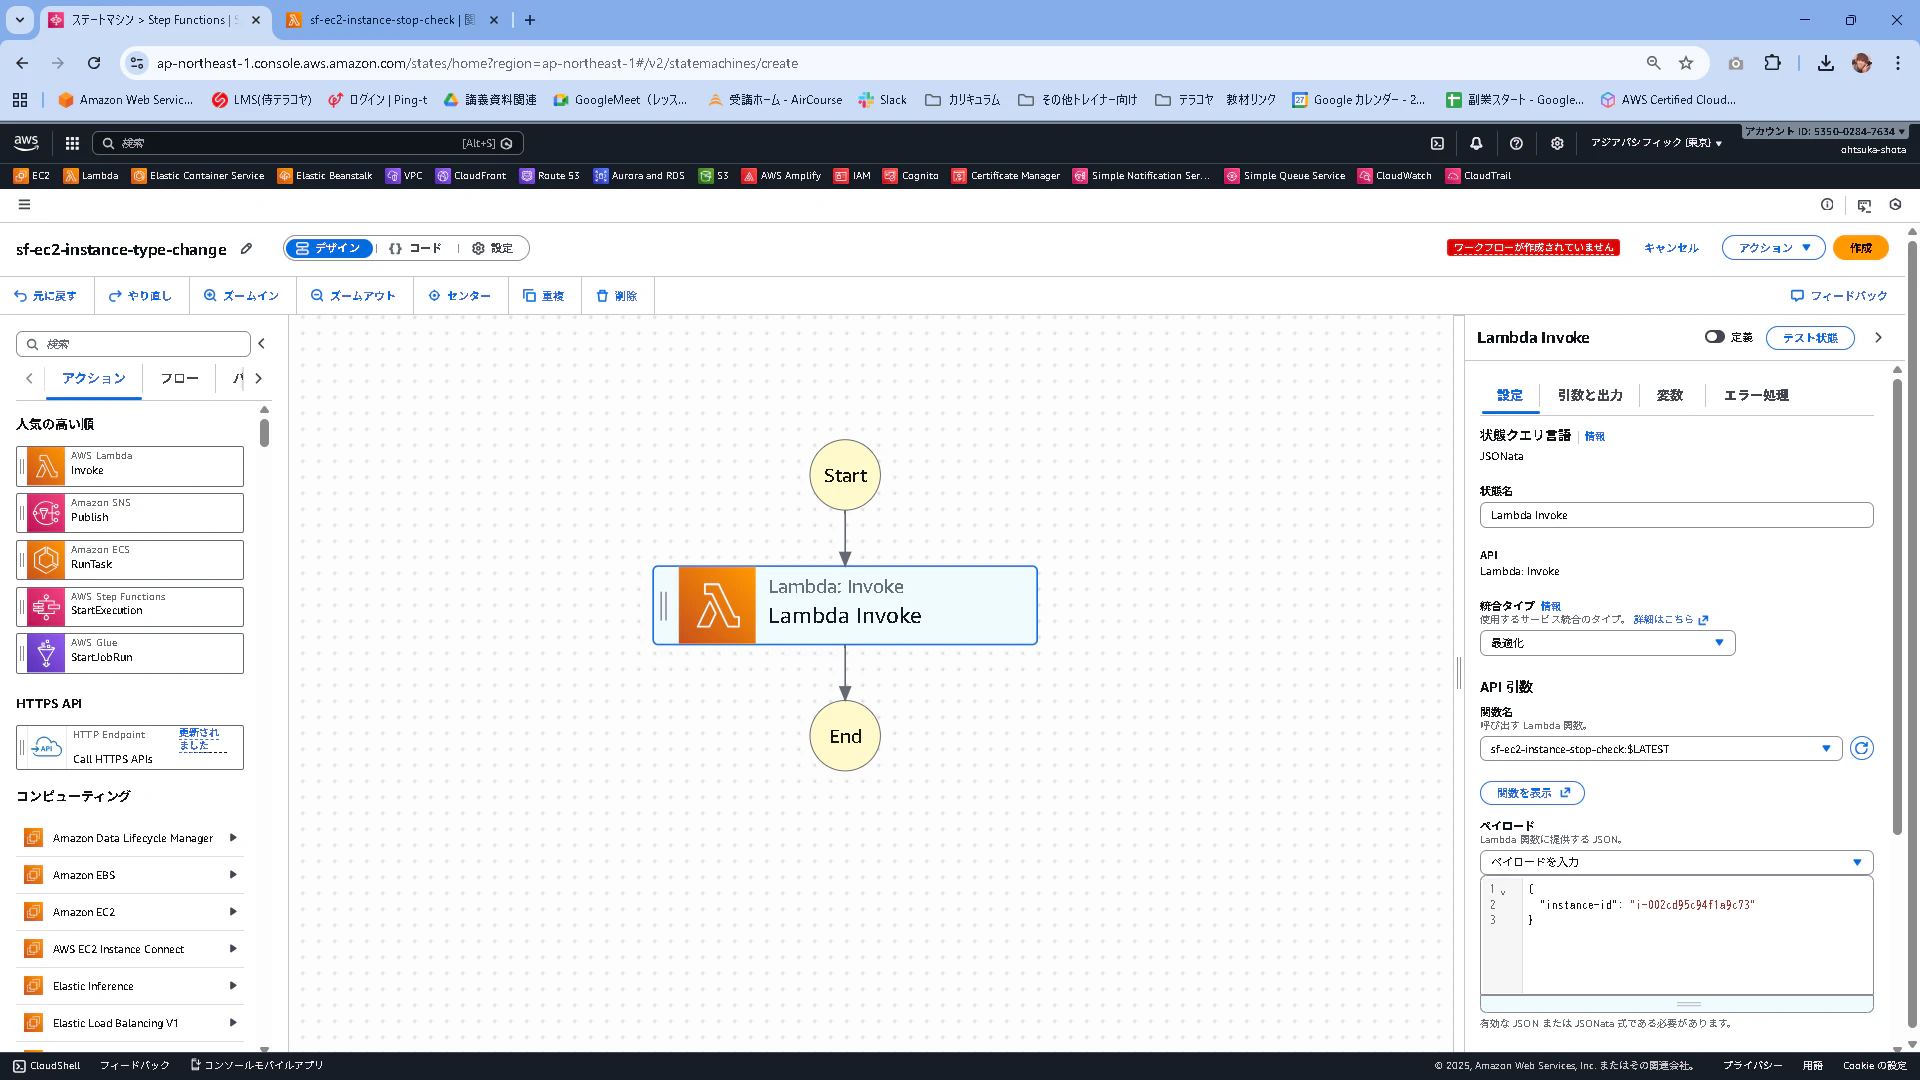
Task: Open the integration type dropdown
Action: 1607,643
